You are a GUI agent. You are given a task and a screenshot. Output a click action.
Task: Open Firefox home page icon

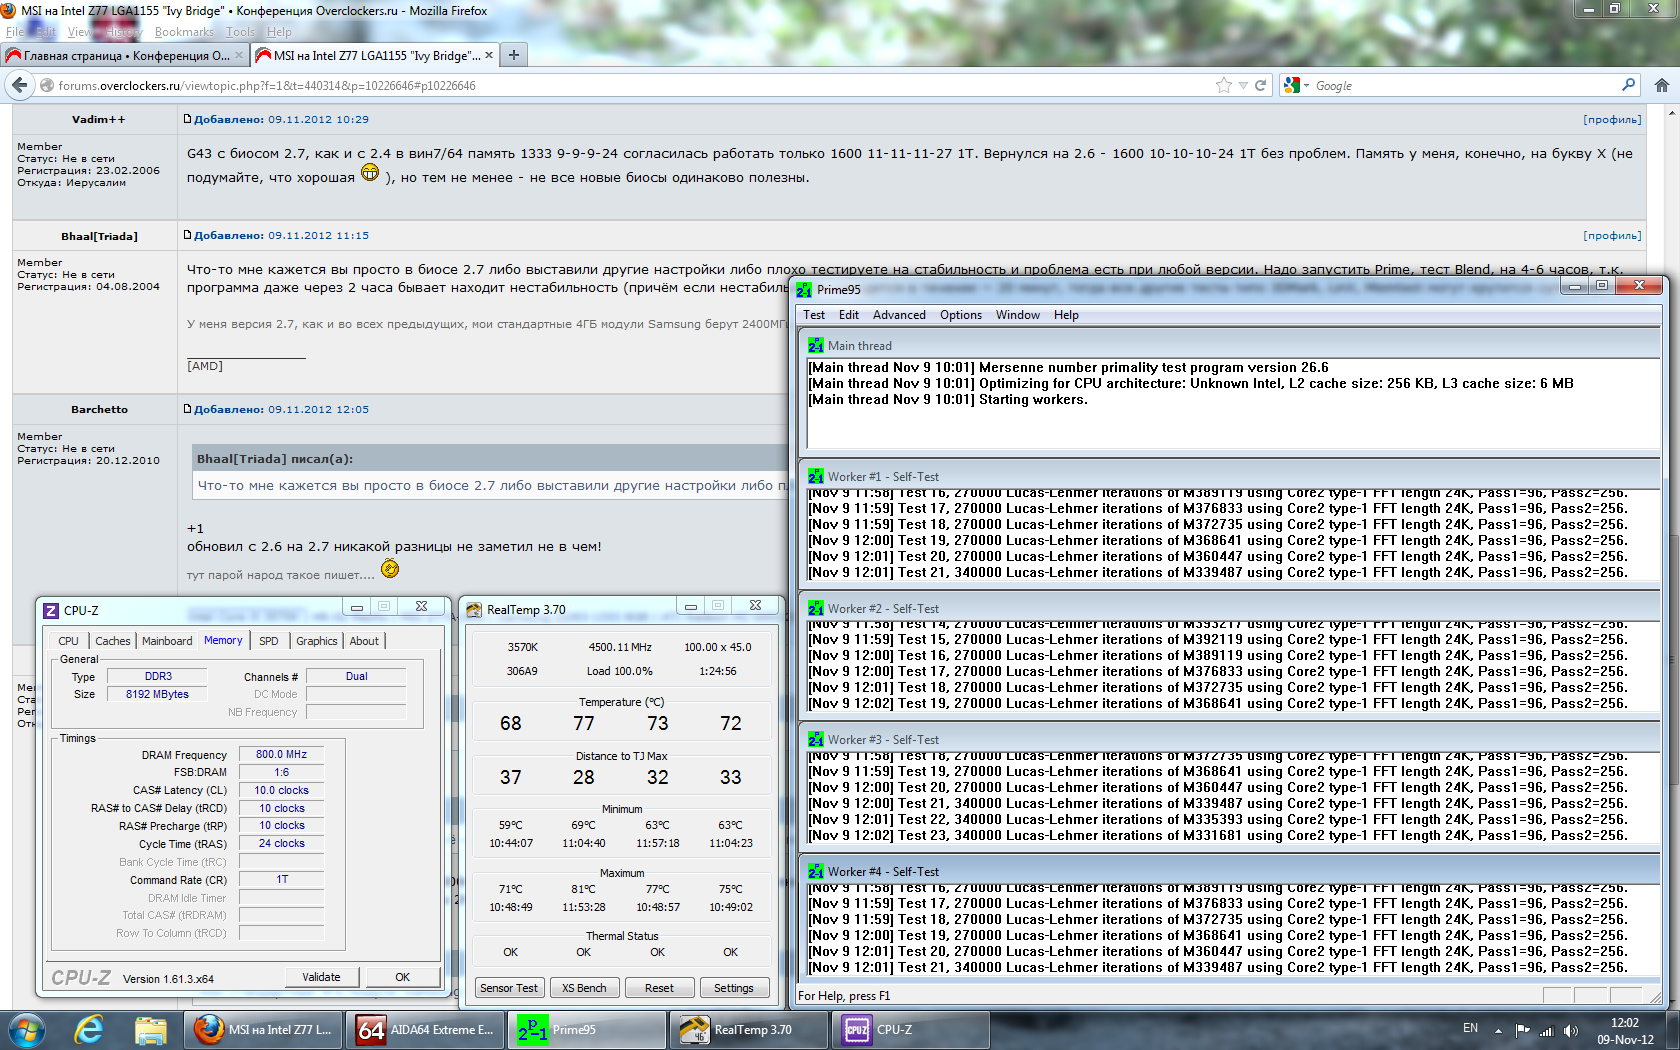tap(1661, 86)
